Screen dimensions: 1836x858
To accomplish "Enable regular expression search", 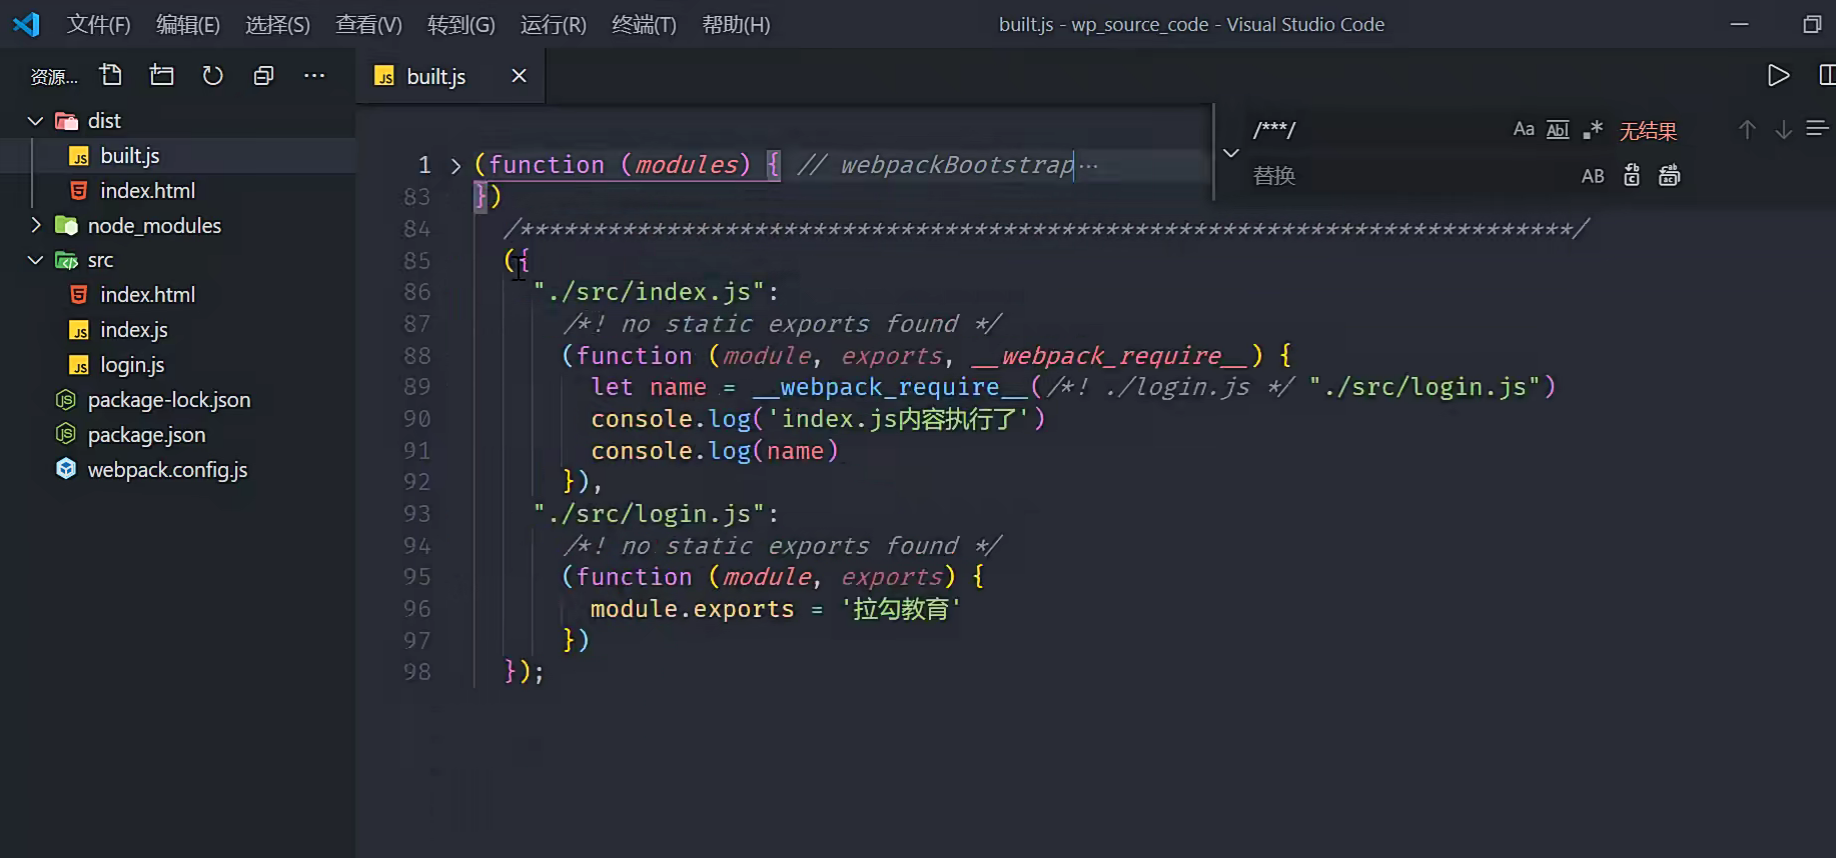I will [x=1593, y=130].
